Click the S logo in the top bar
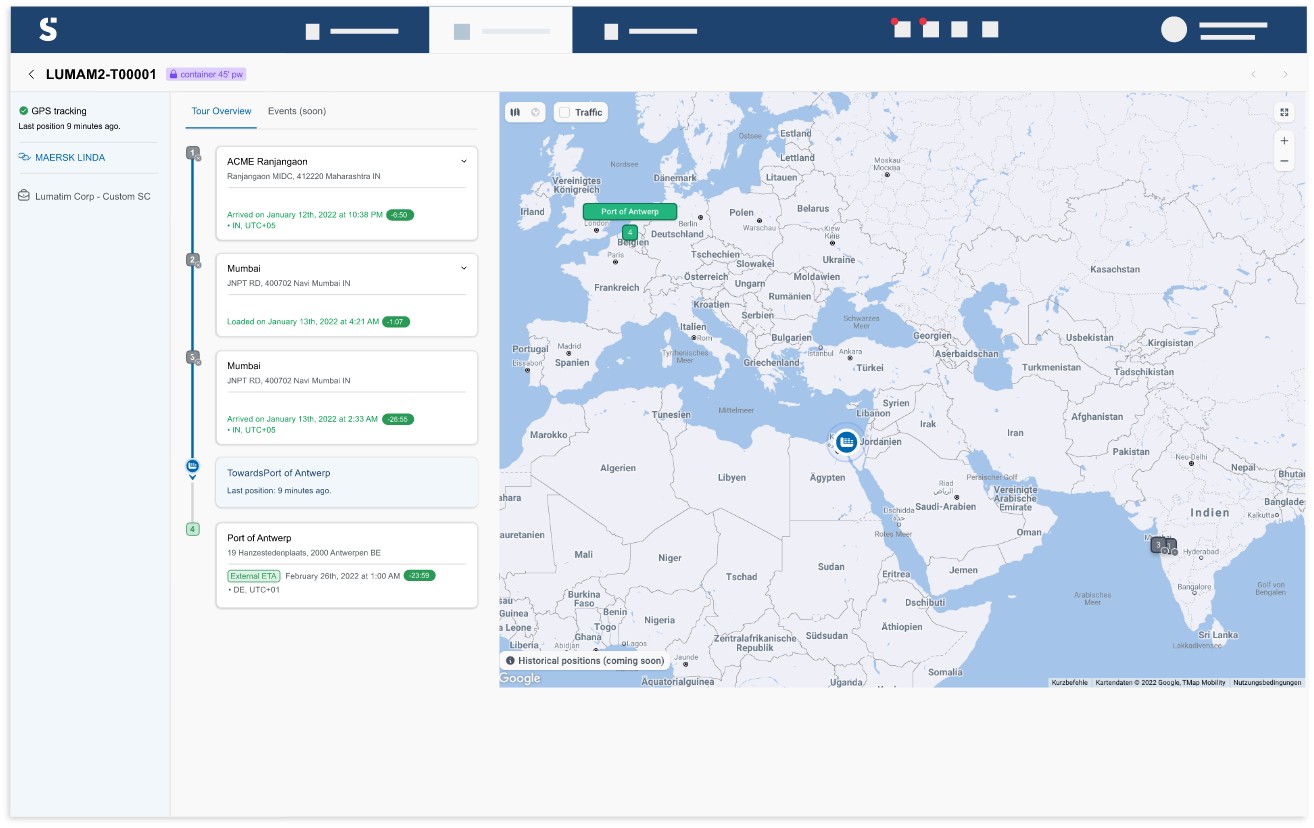The height and width of the screenshot is (828, 1314). pos(48,29)
